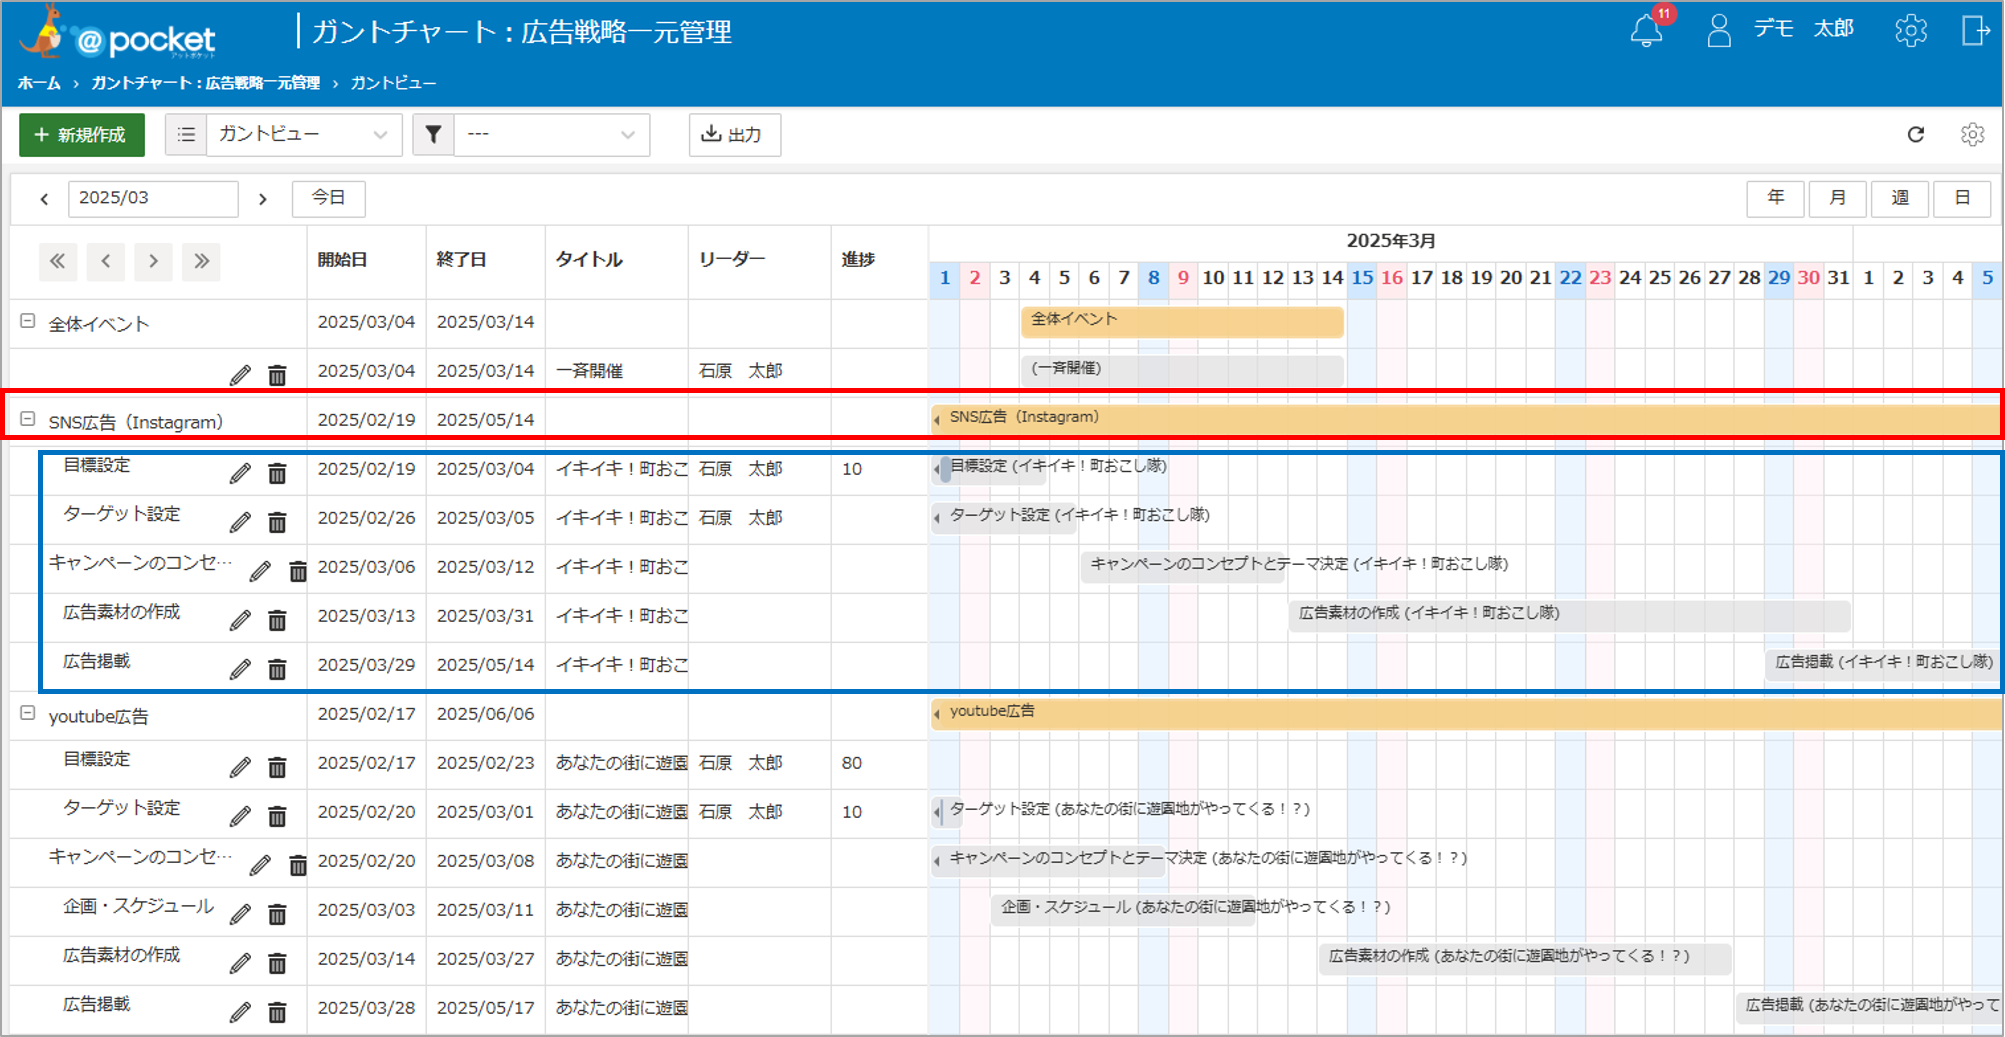Open the filter dropdown showing ---
This screenshot has height=1037, width=2005.
click(552, 134)
